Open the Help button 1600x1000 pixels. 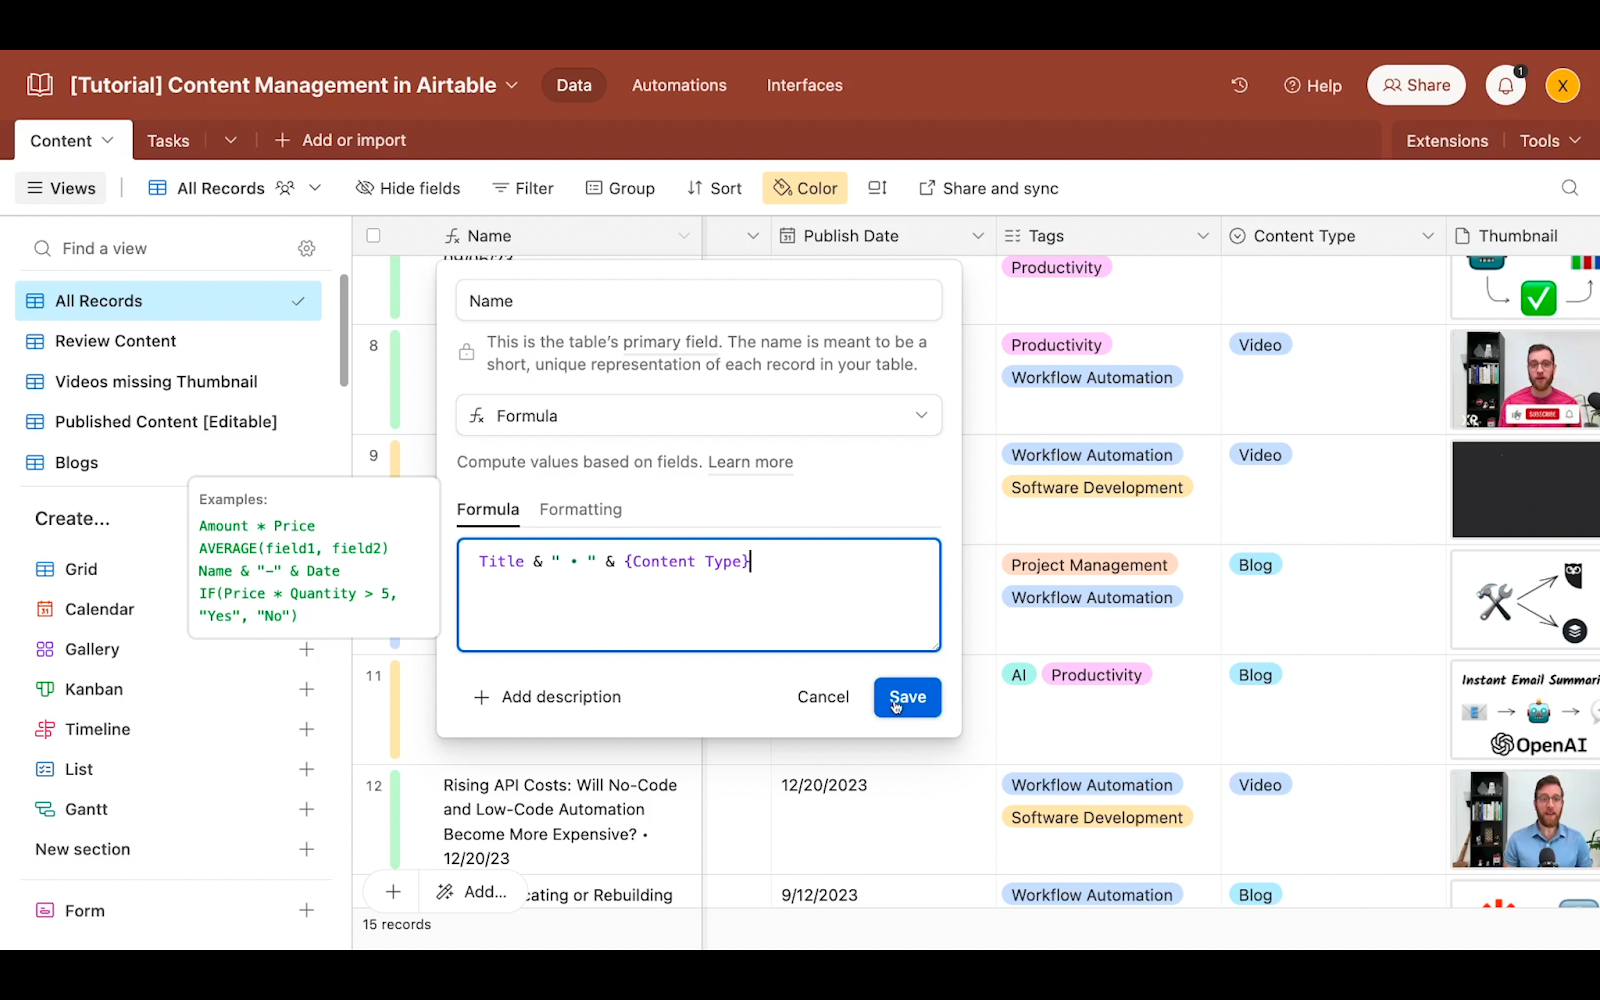tap(1313, 85)
